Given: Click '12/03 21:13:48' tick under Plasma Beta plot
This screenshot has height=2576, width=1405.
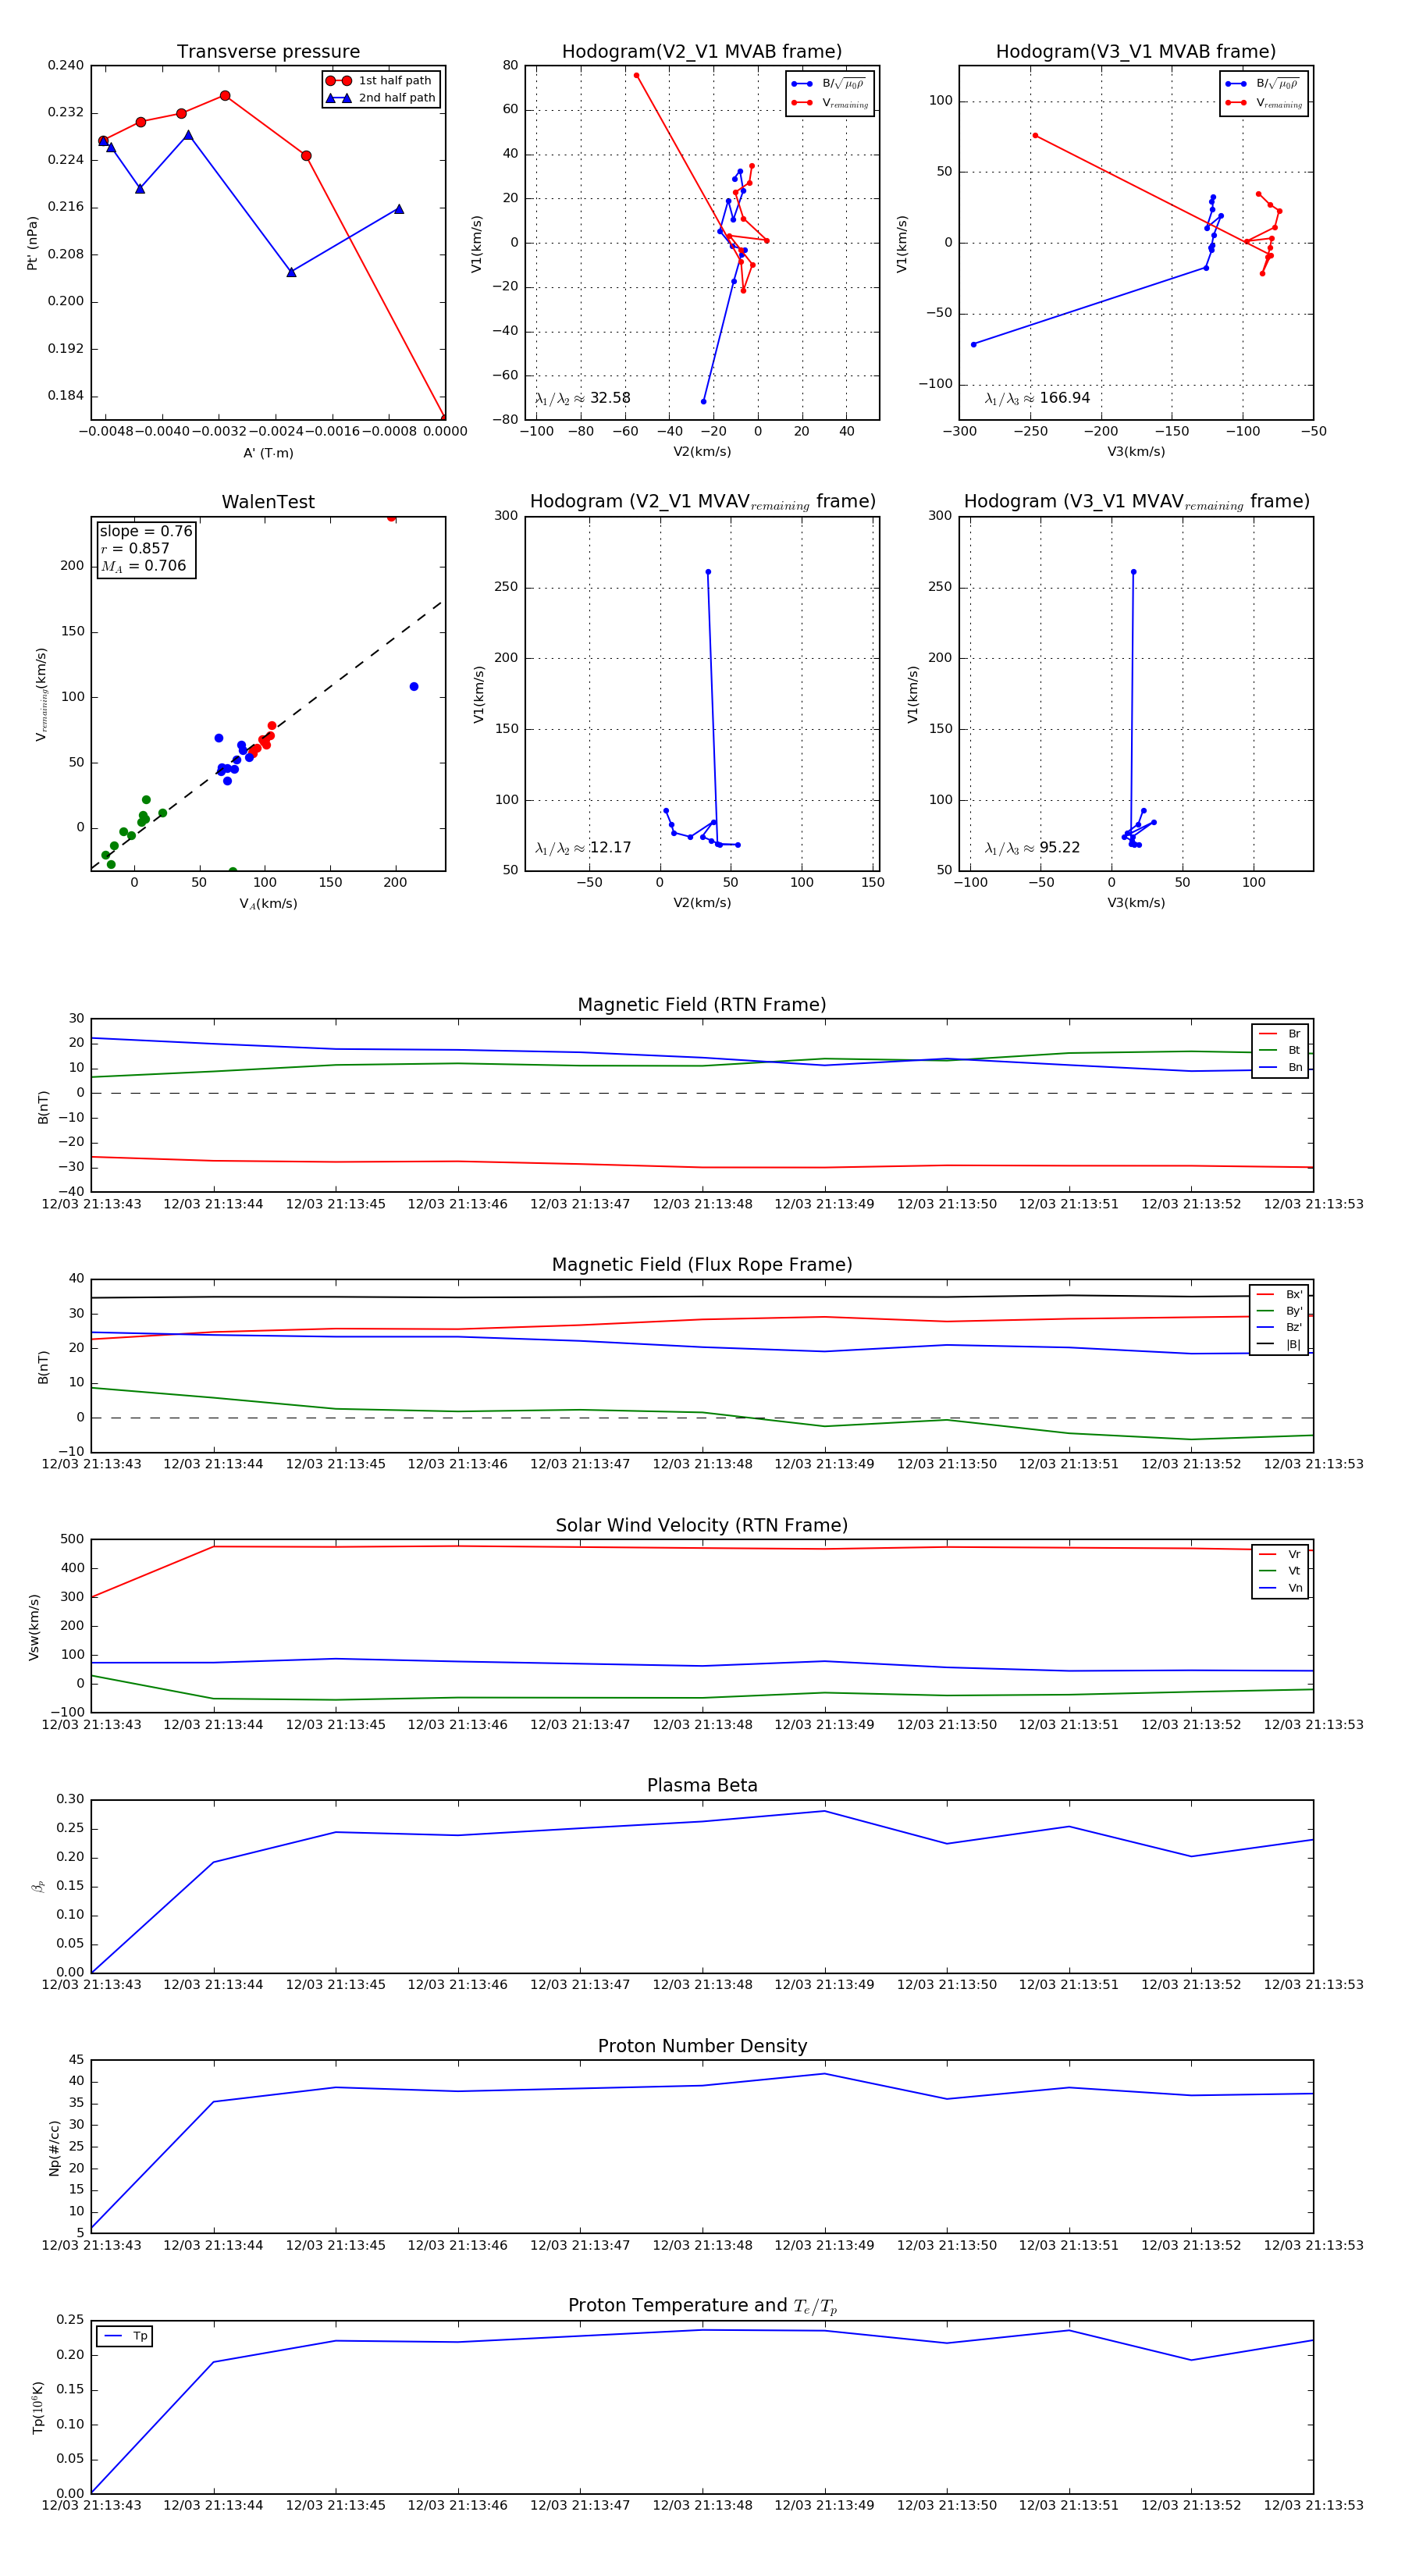Looking at the screenshot, I should [x=702, y=1985].
